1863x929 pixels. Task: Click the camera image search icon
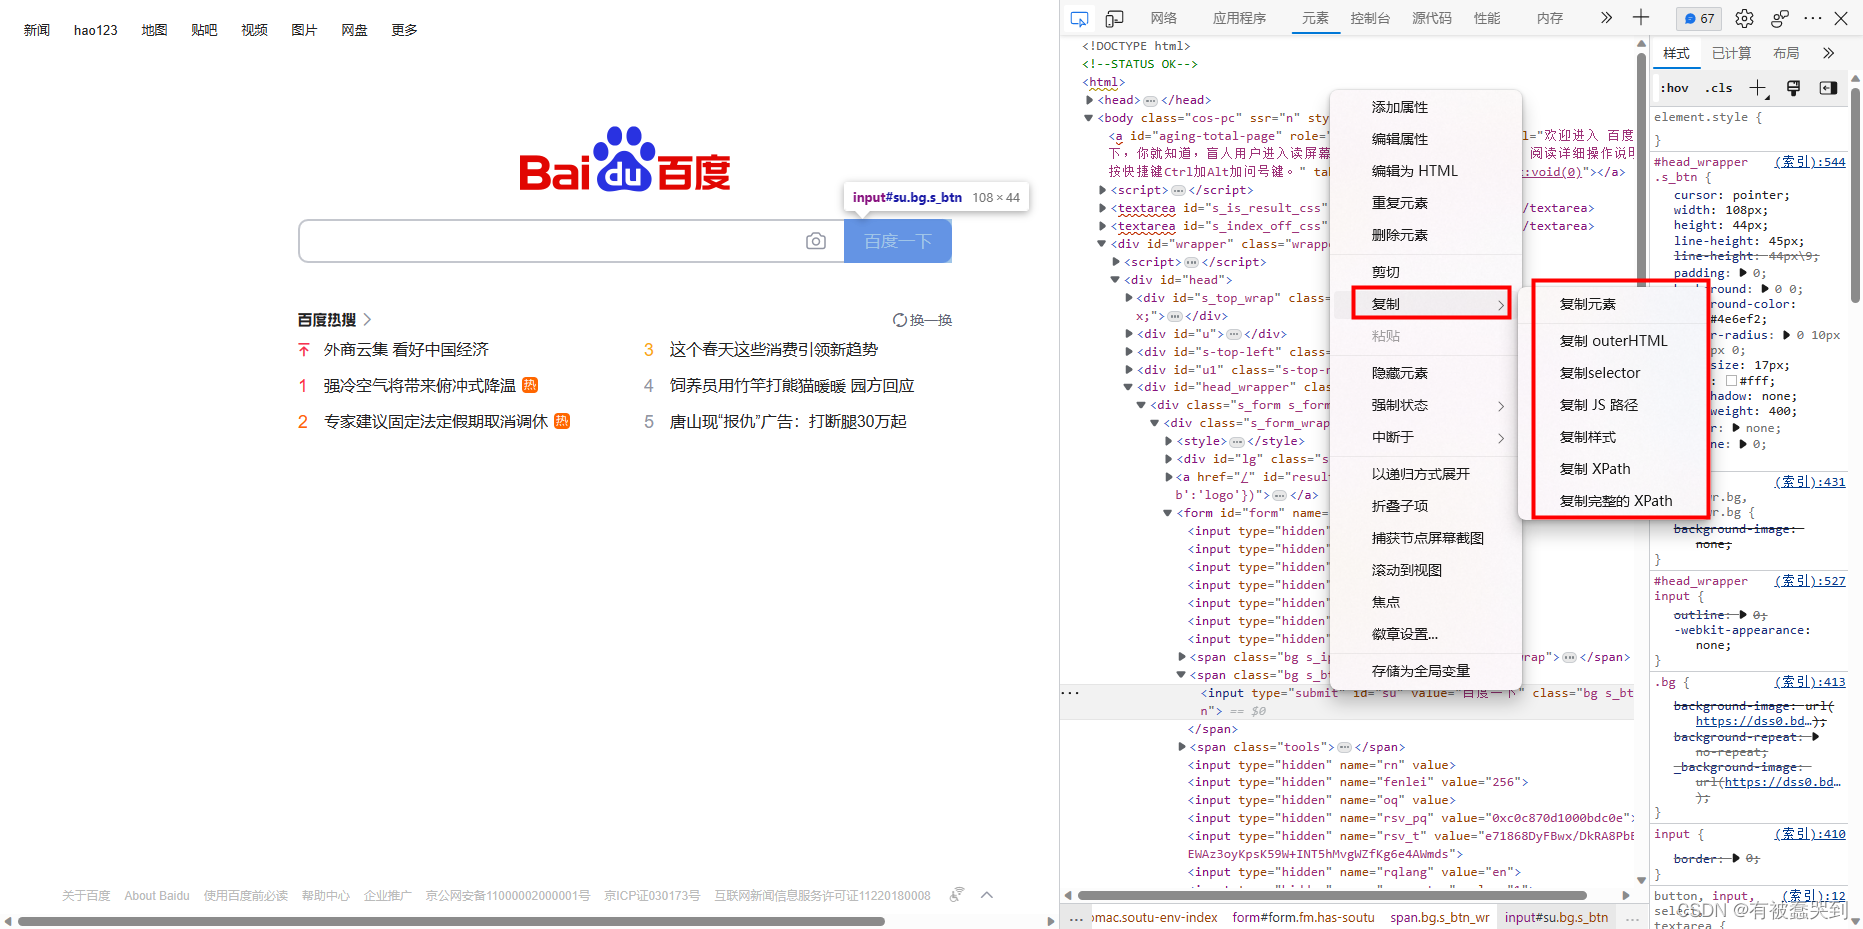[x=816, y=241]
